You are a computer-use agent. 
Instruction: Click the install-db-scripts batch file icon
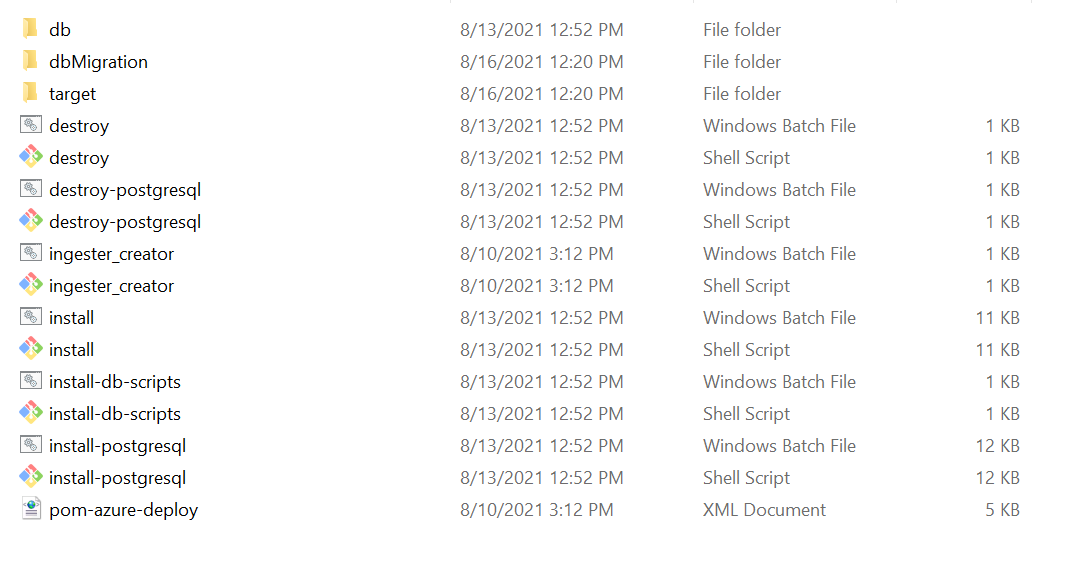pos(31,381)
